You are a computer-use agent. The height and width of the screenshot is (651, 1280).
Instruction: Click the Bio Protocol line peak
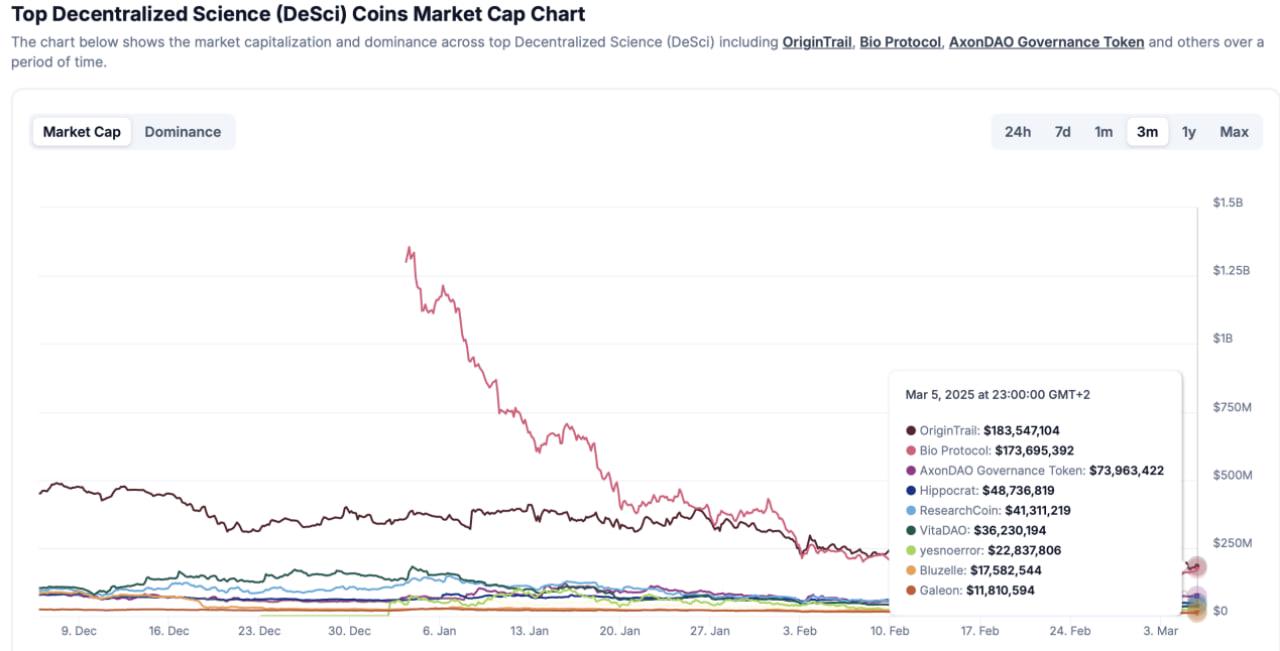(x=409, y=247)
